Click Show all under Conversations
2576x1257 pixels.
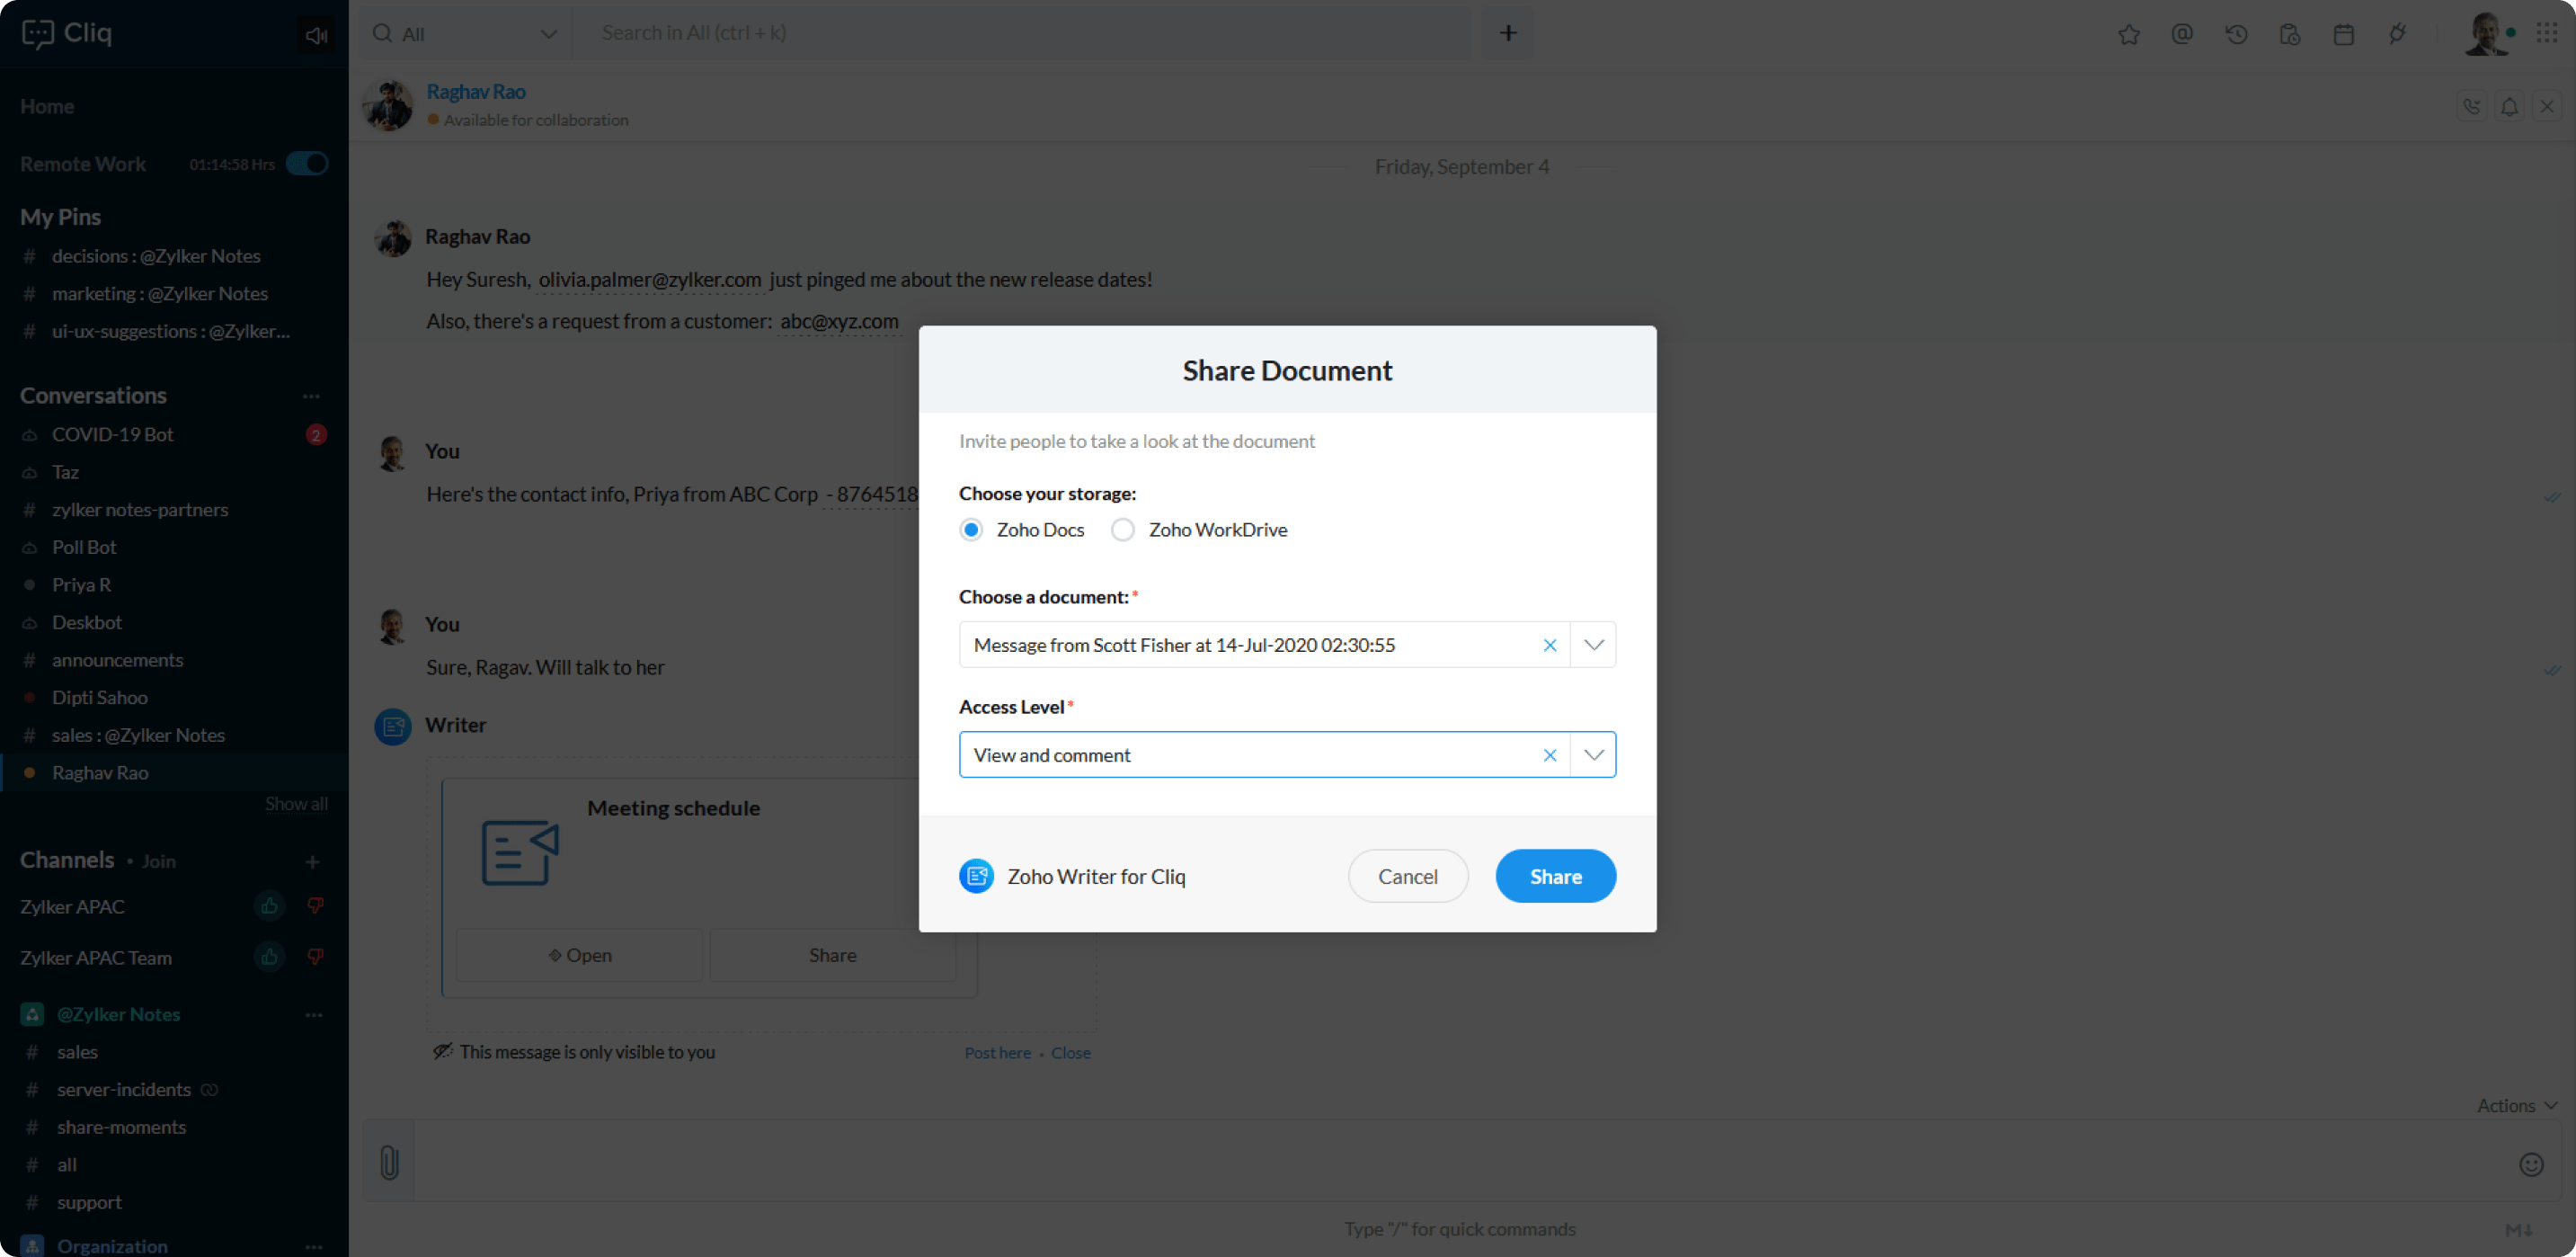(296, 803)
